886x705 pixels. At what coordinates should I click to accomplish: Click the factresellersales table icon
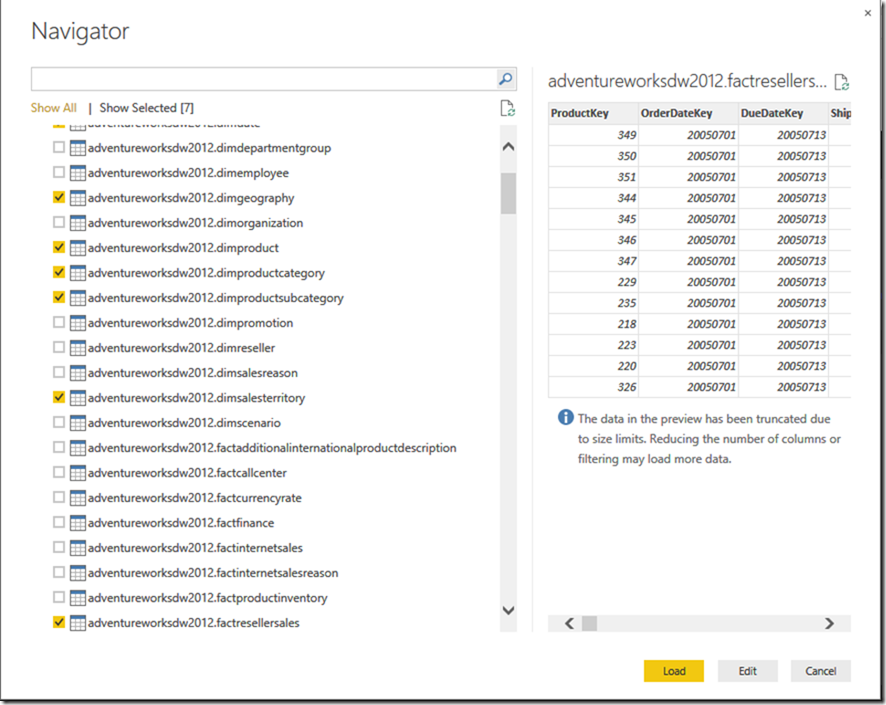[77, 623]
